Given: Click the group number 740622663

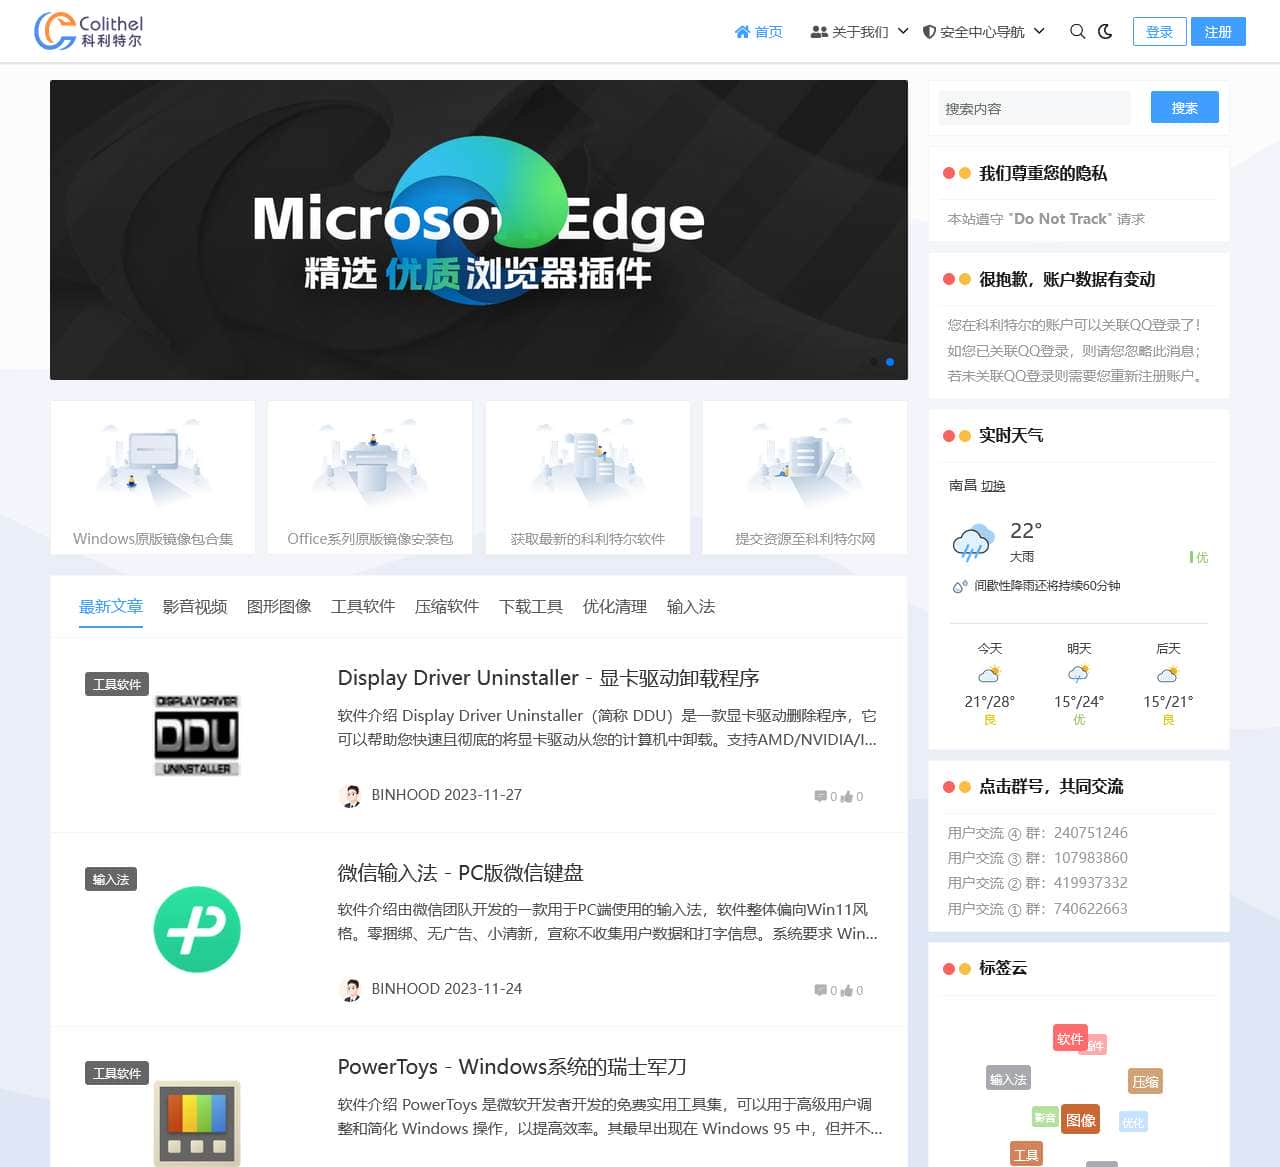Looking at the screenshot, I should pos(1090,909).
